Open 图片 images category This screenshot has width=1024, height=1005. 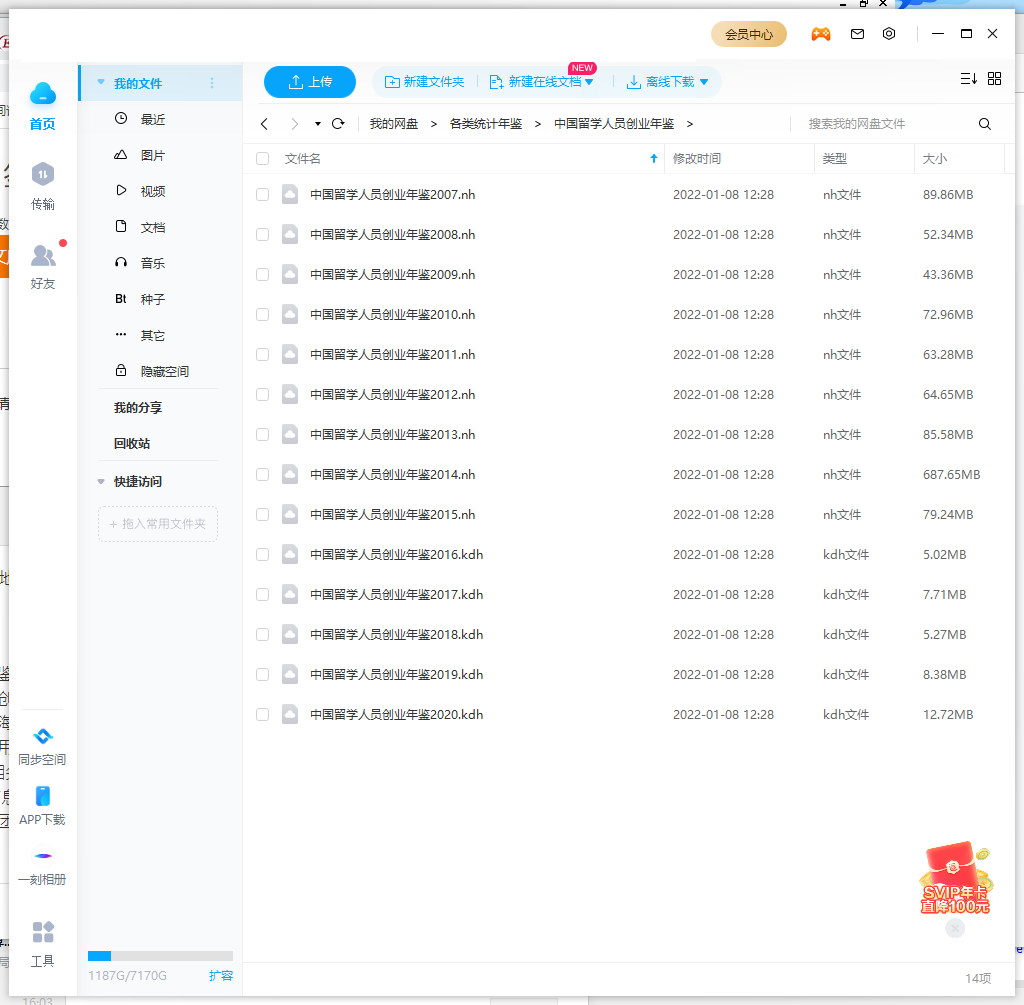[153, 155]
